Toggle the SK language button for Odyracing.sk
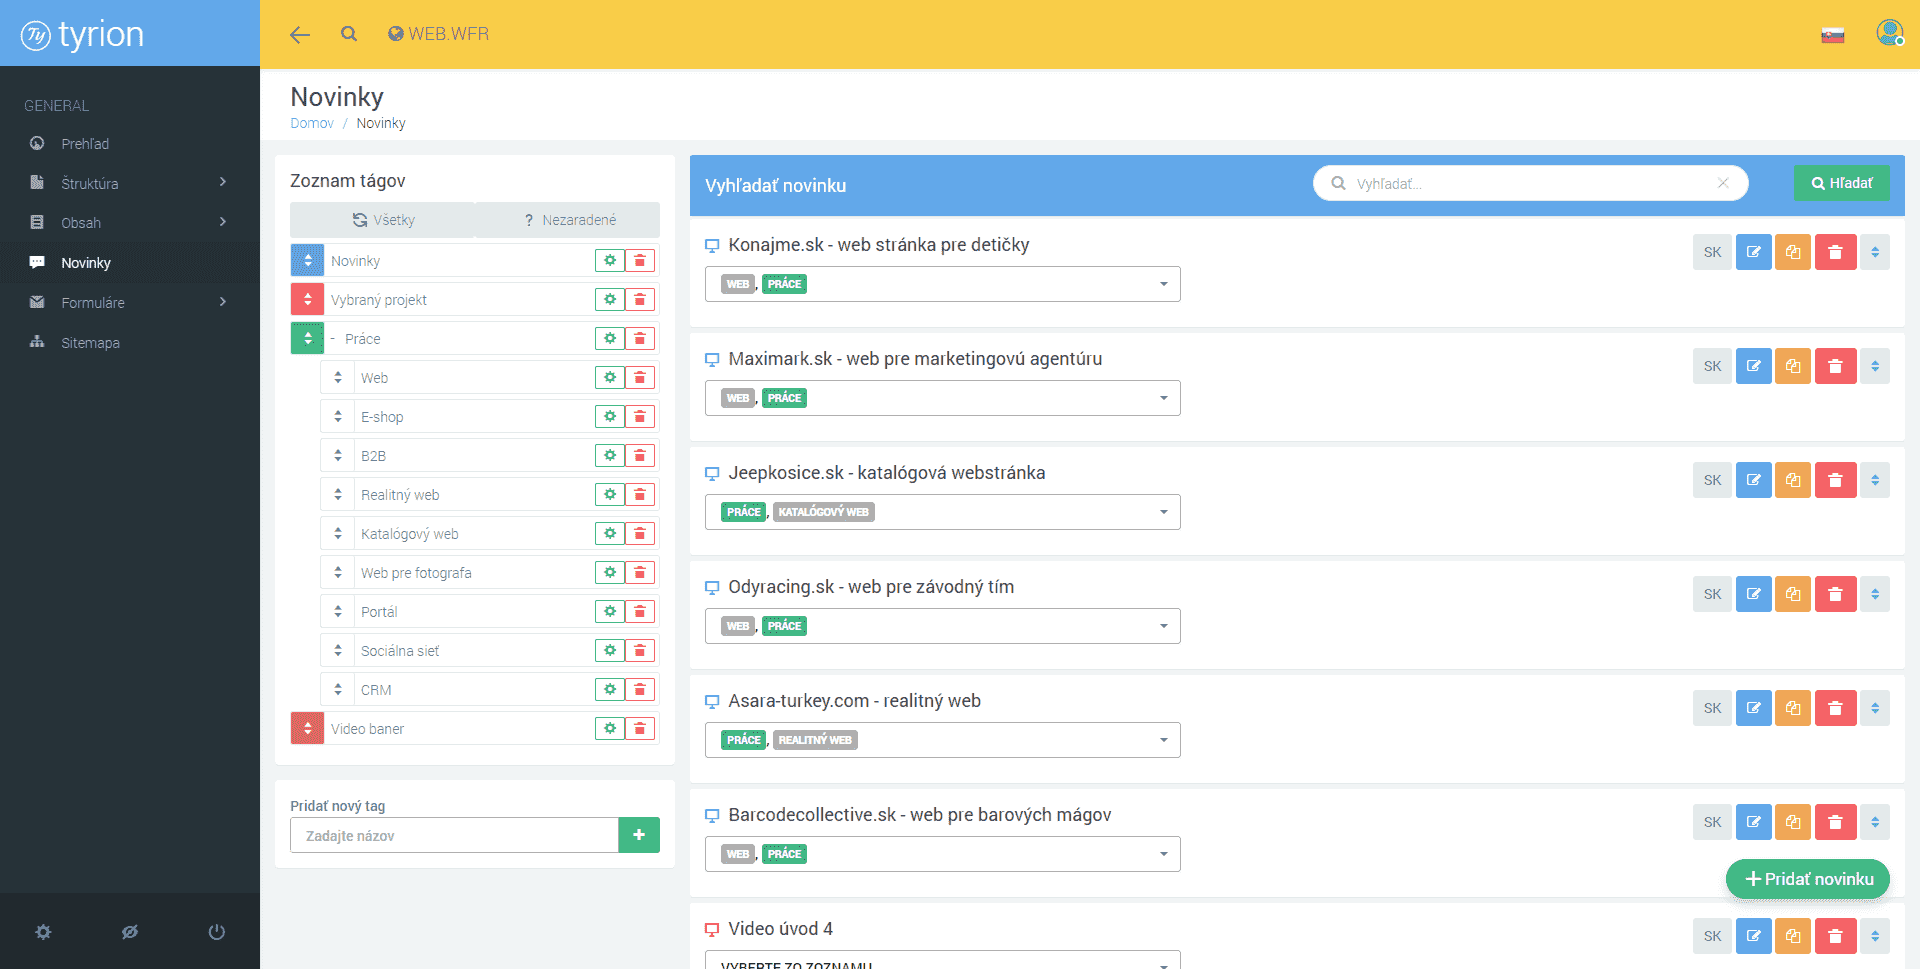Image resolution: width=1920 pixels, height=969 pixels. click(1712, 595)
